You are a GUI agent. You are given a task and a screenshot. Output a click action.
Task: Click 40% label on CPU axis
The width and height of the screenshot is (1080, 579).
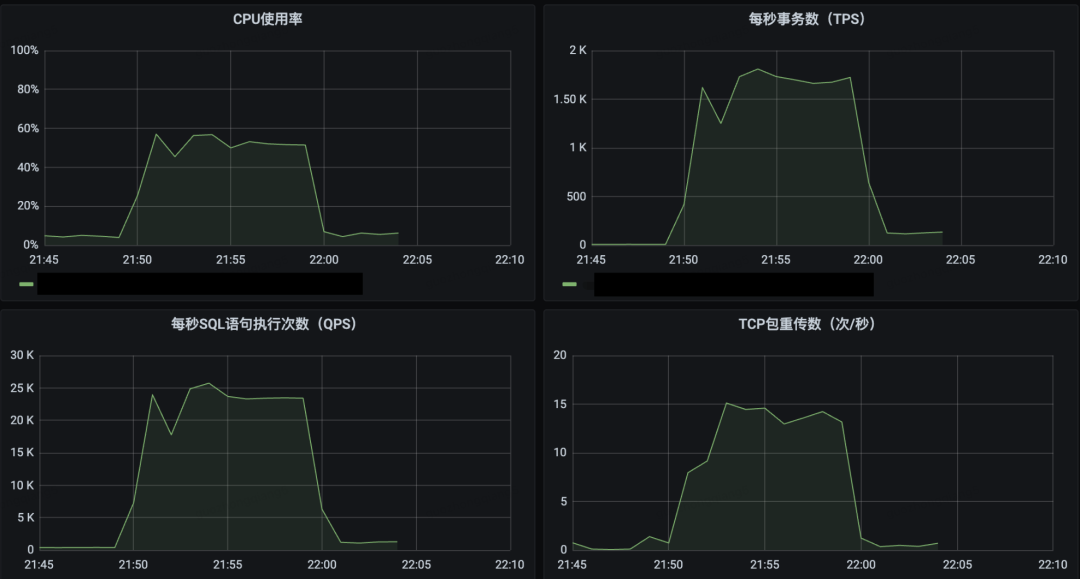[x=28, y=167]
